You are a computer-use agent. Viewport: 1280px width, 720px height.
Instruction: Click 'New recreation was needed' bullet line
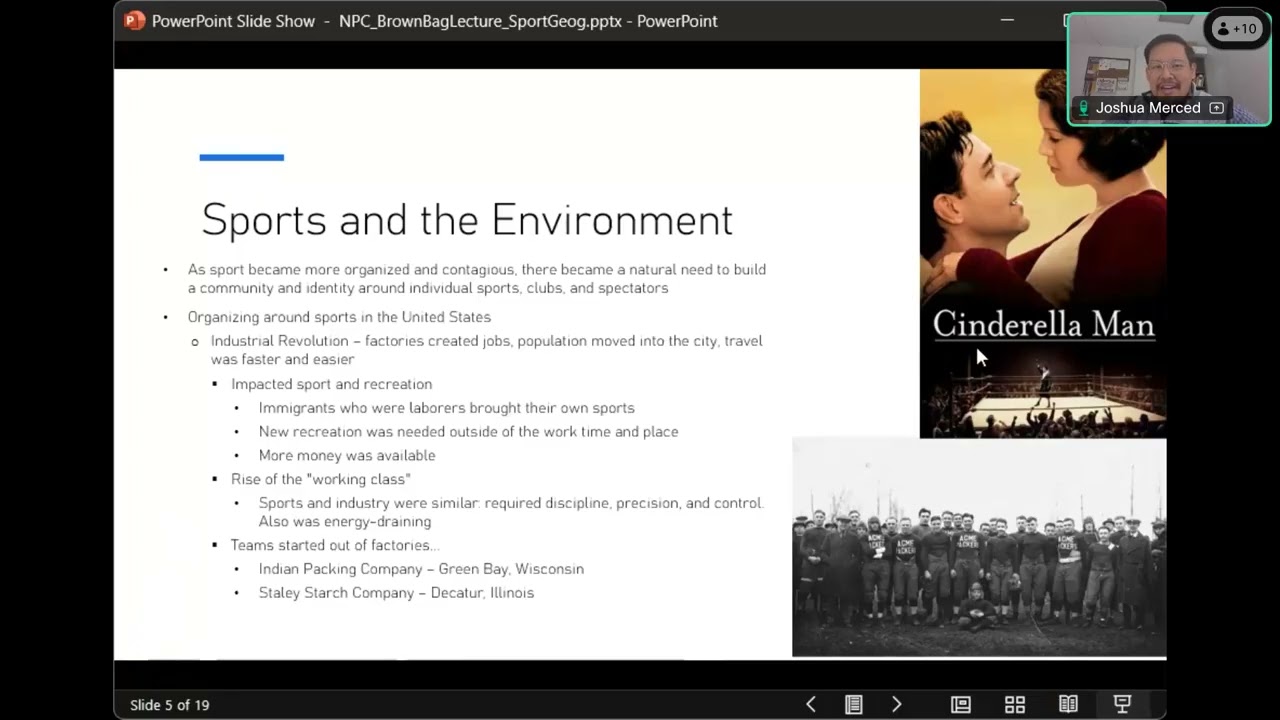pos(468,432)
